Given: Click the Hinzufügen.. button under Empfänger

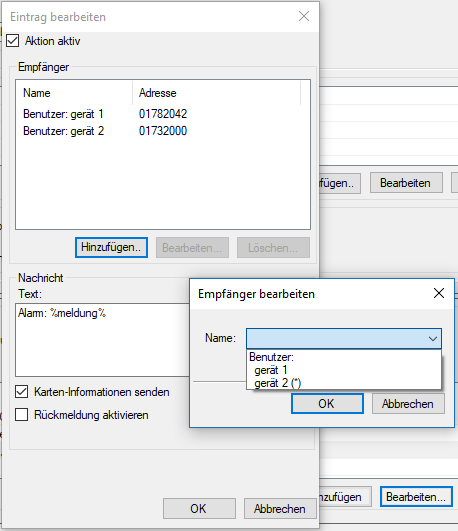Looking at the screenshot, I should click(111, 248).
